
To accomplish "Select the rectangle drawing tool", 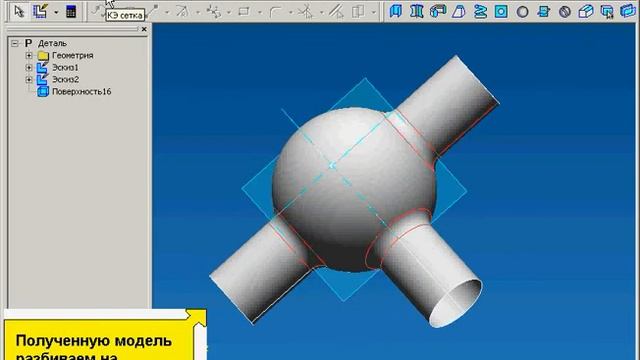I will click(x=244, y=11).
